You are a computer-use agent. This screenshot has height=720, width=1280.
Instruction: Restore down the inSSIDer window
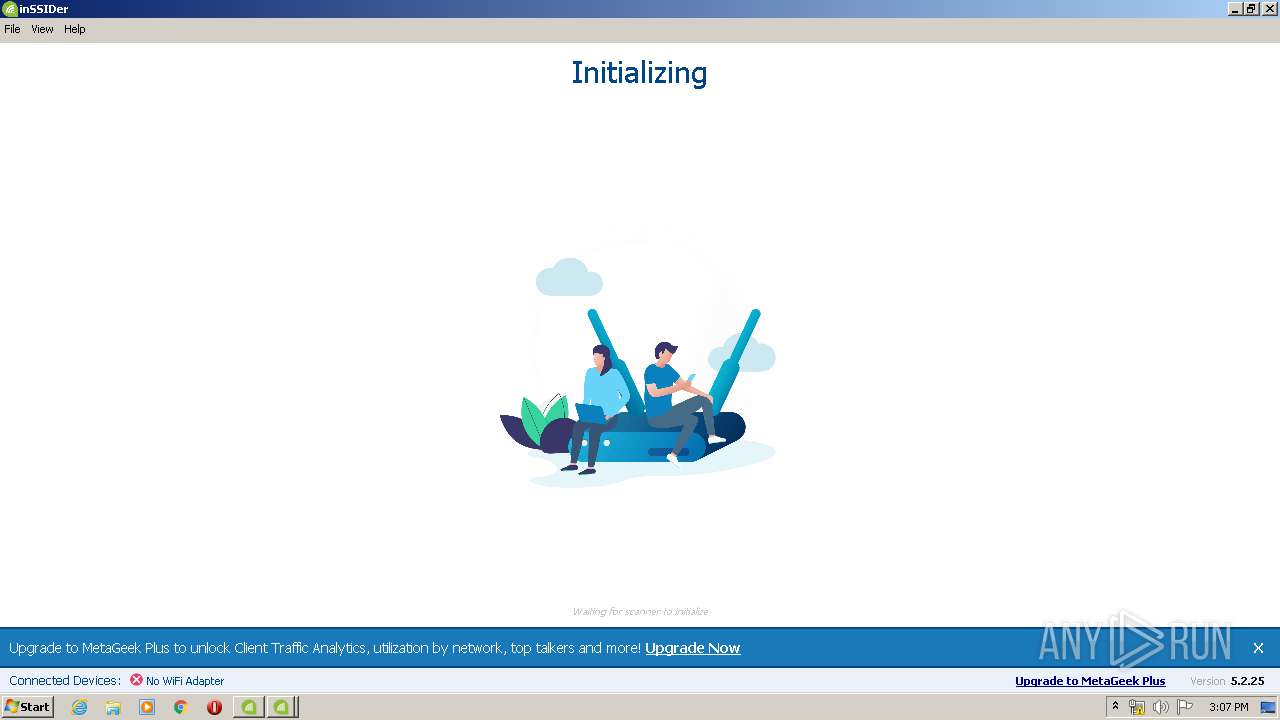(x=1252, y=9)
